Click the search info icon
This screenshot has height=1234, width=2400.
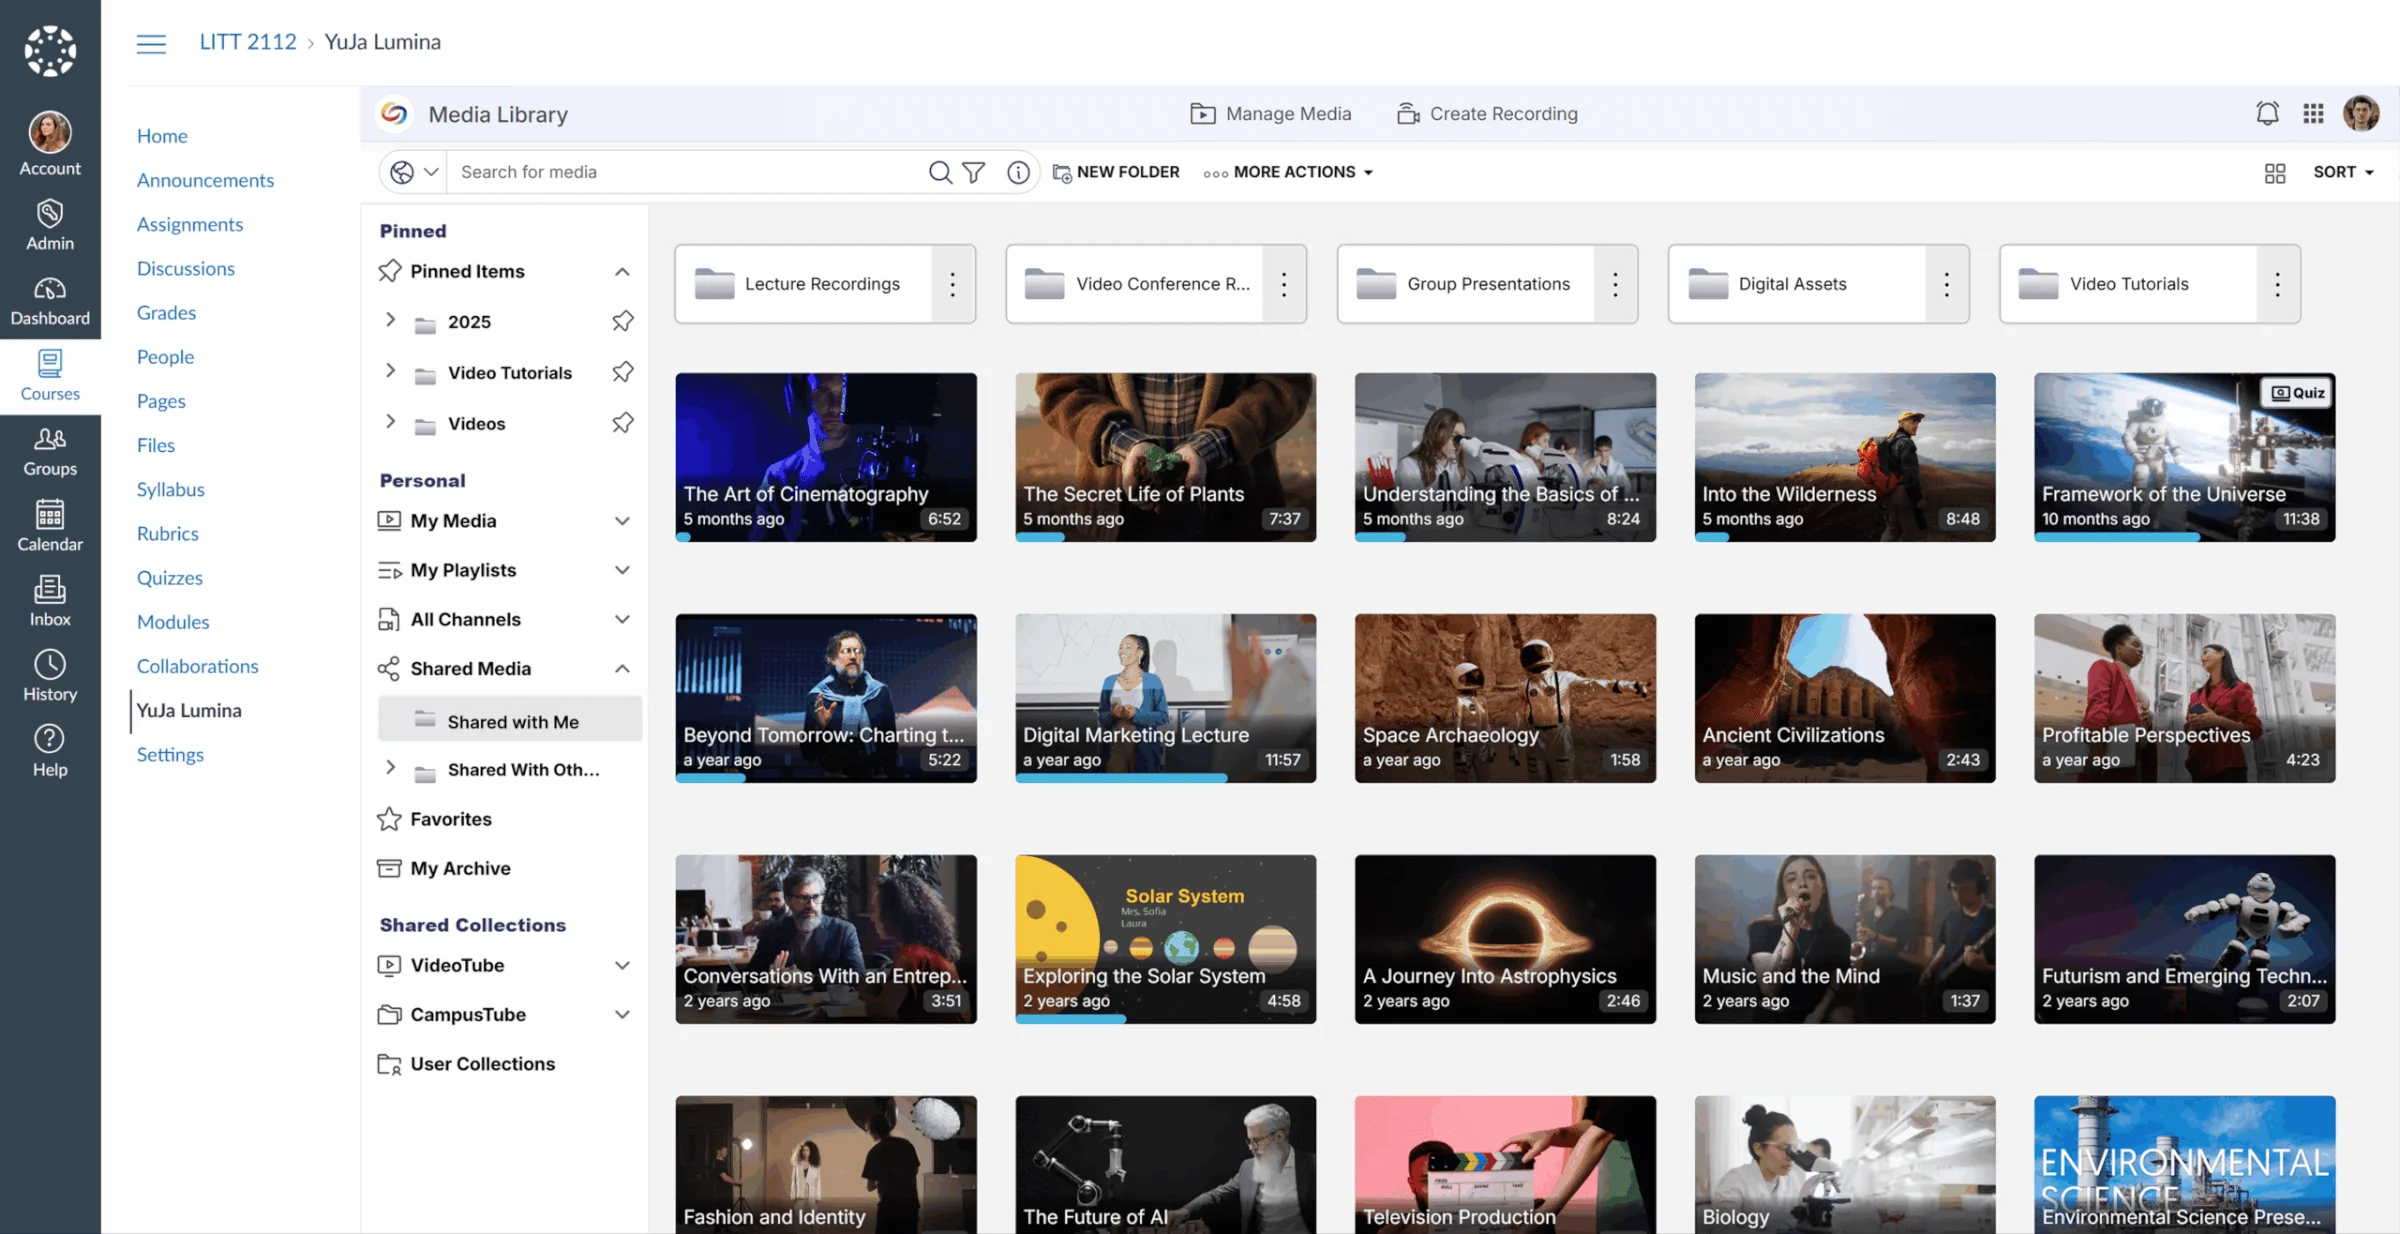point(1018,172)
